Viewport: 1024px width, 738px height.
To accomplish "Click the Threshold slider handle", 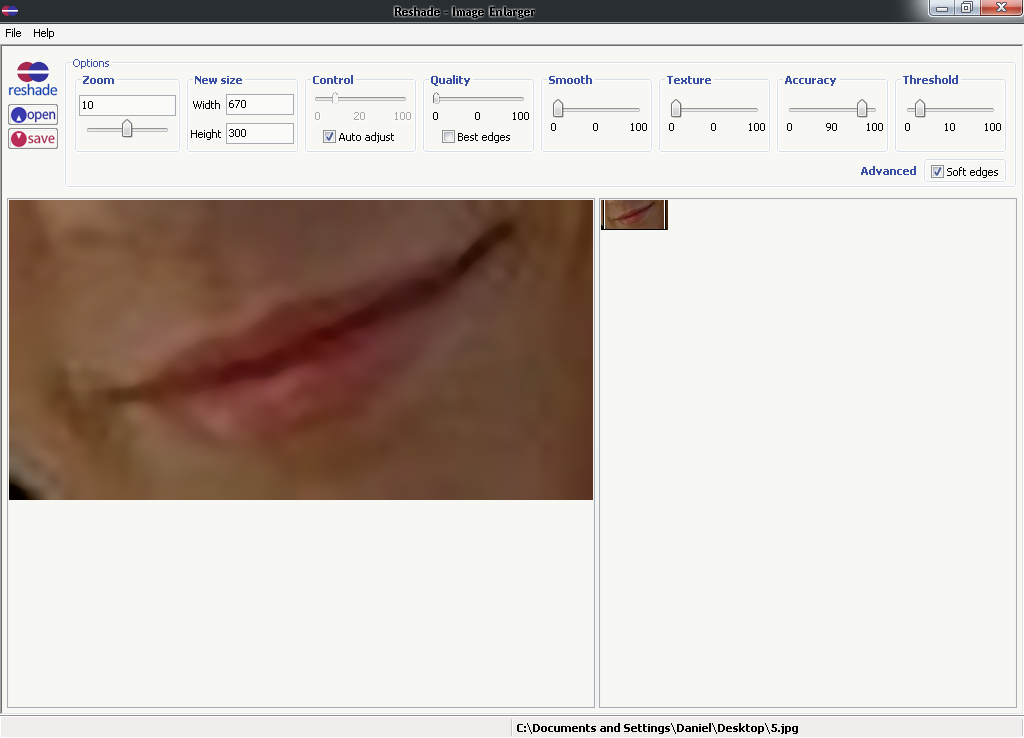I will coord(920,108).
